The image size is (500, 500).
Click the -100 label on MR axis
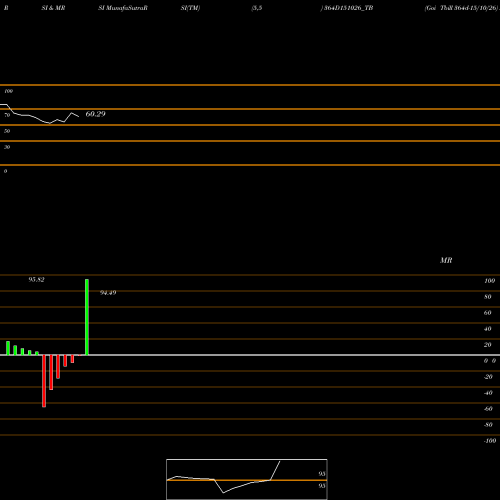(490, 441)
